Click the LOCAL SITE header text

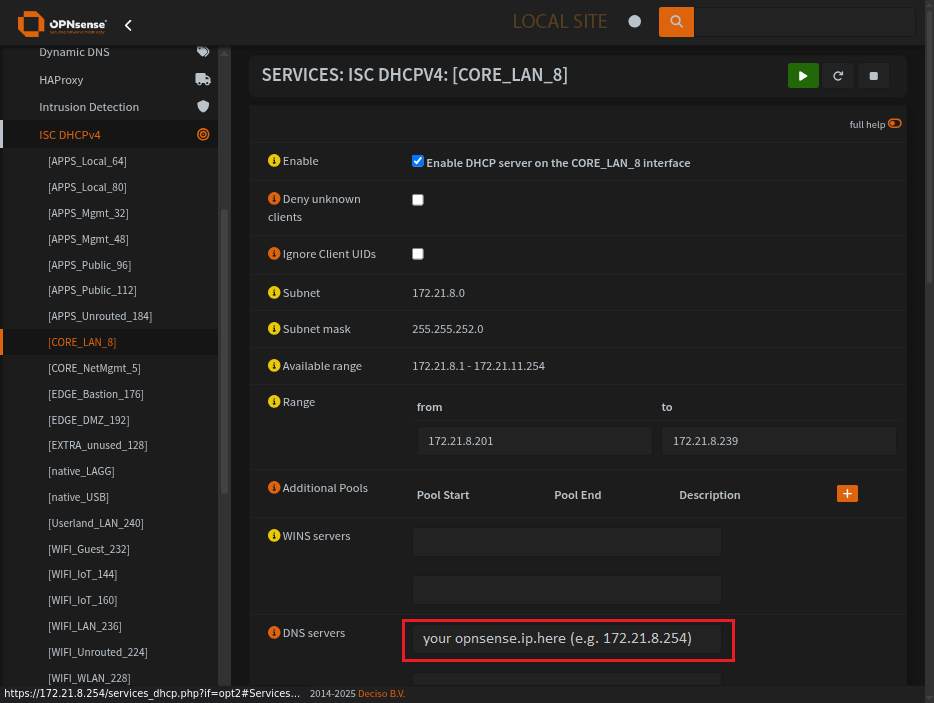pos(560,21)
